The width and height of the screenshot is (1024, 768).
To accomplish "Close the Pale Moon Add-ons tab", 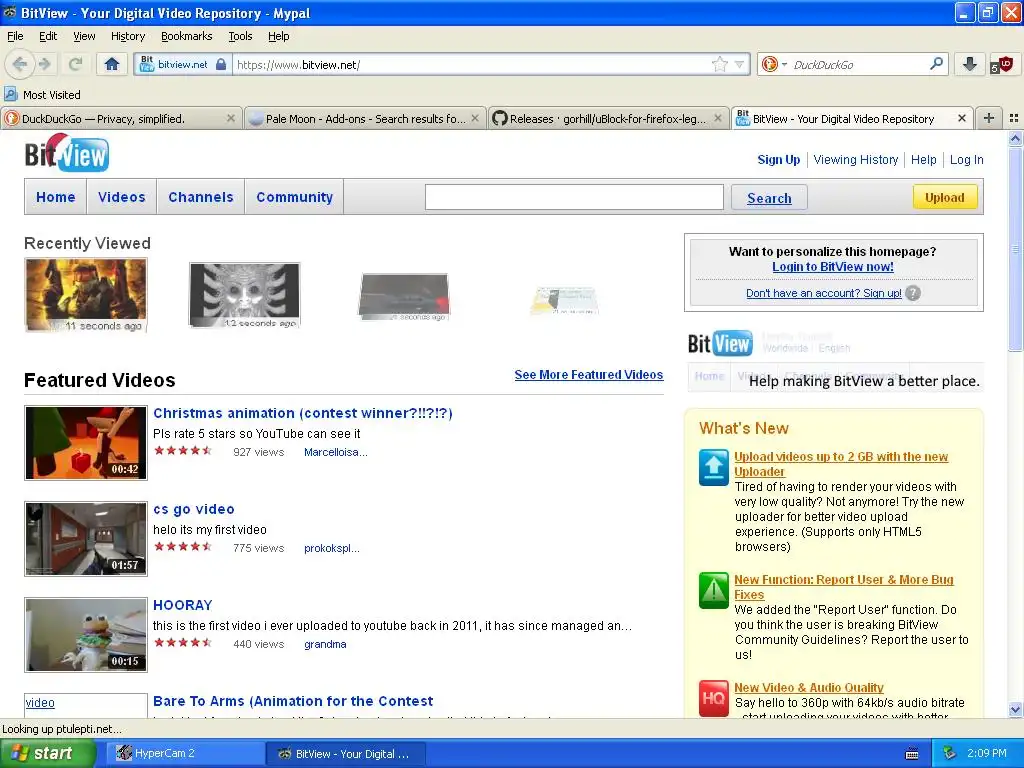I will tap(475, 118).
